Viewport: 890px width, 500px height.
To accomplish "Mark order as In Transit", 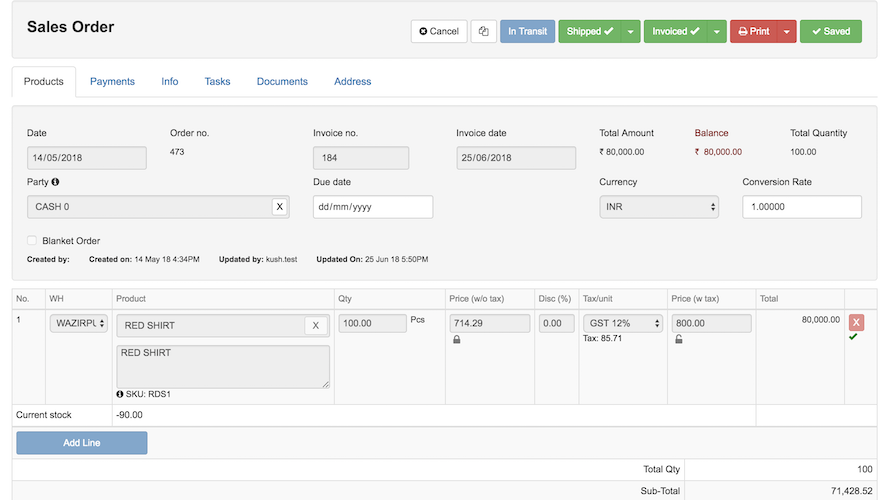I will (527, 31).
